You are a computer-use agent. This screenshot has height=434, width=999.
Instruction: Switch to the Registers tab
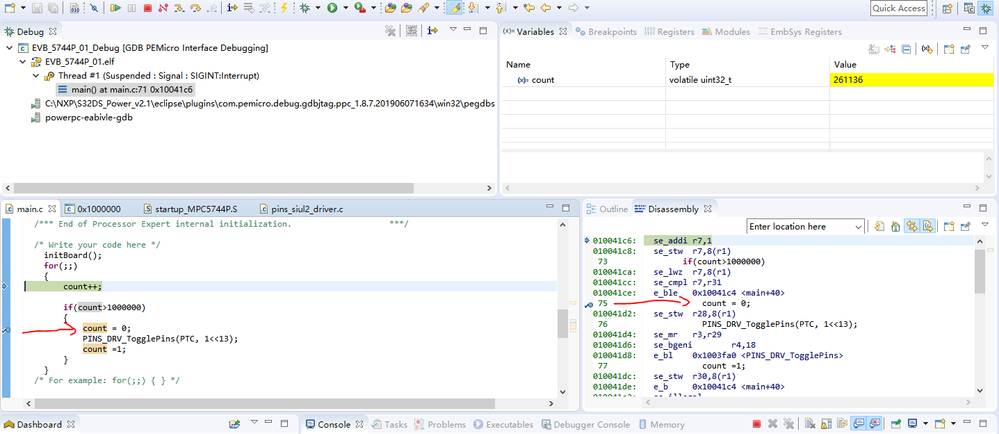point(675,32)
